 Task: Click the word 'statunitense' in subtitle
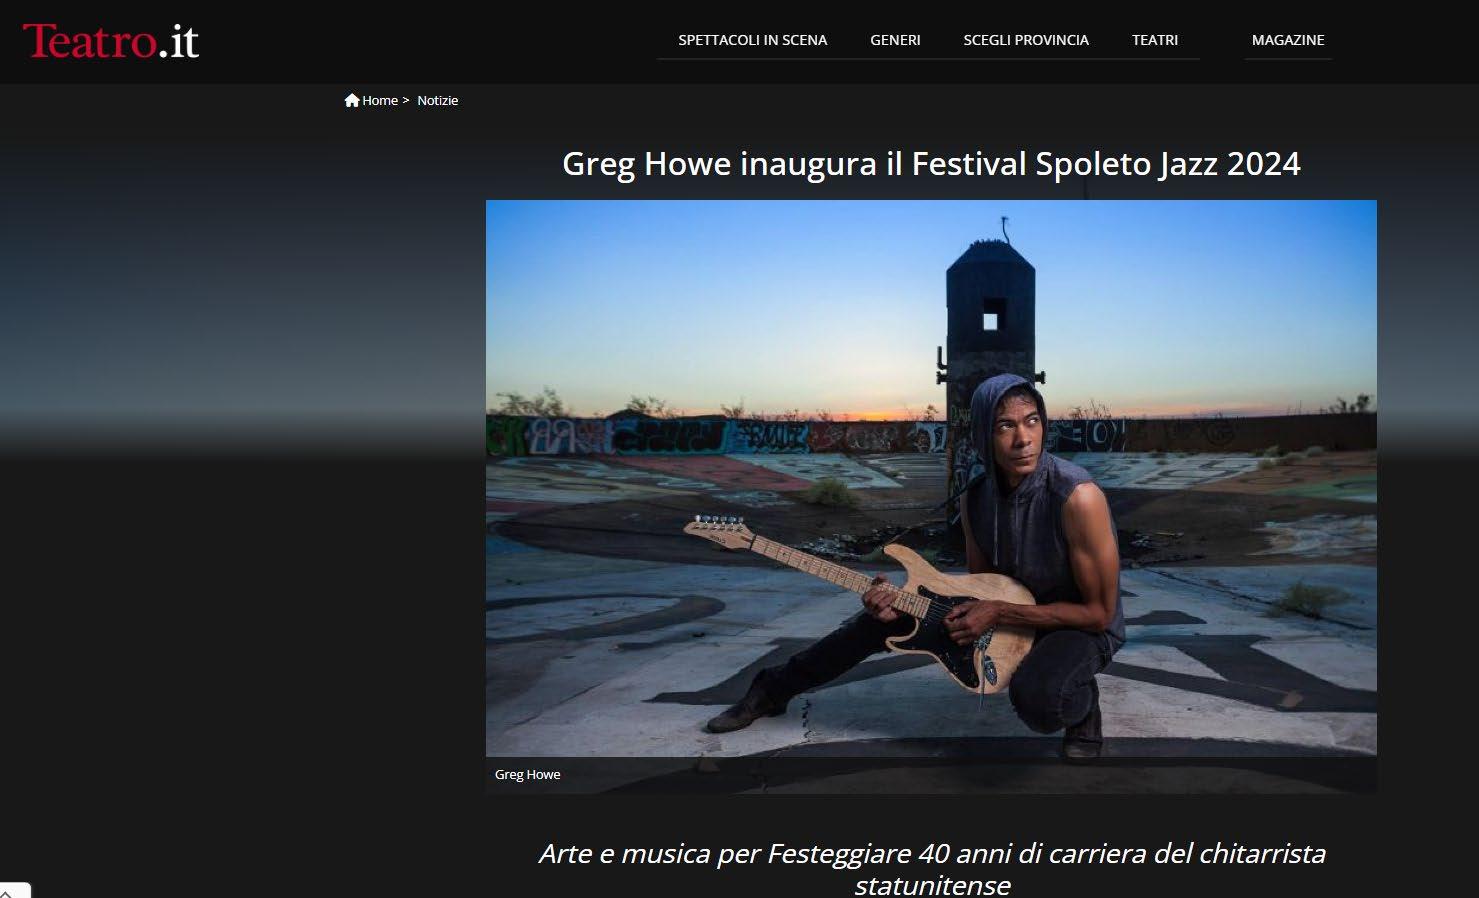tap(932, 885)
